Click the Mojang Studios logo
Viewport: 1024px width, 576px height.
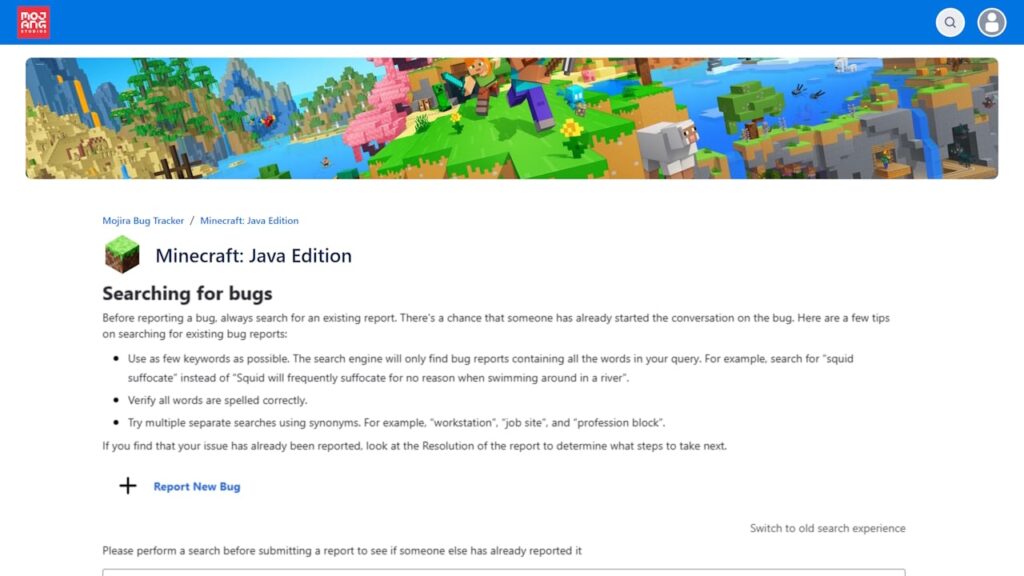(33, 22)
